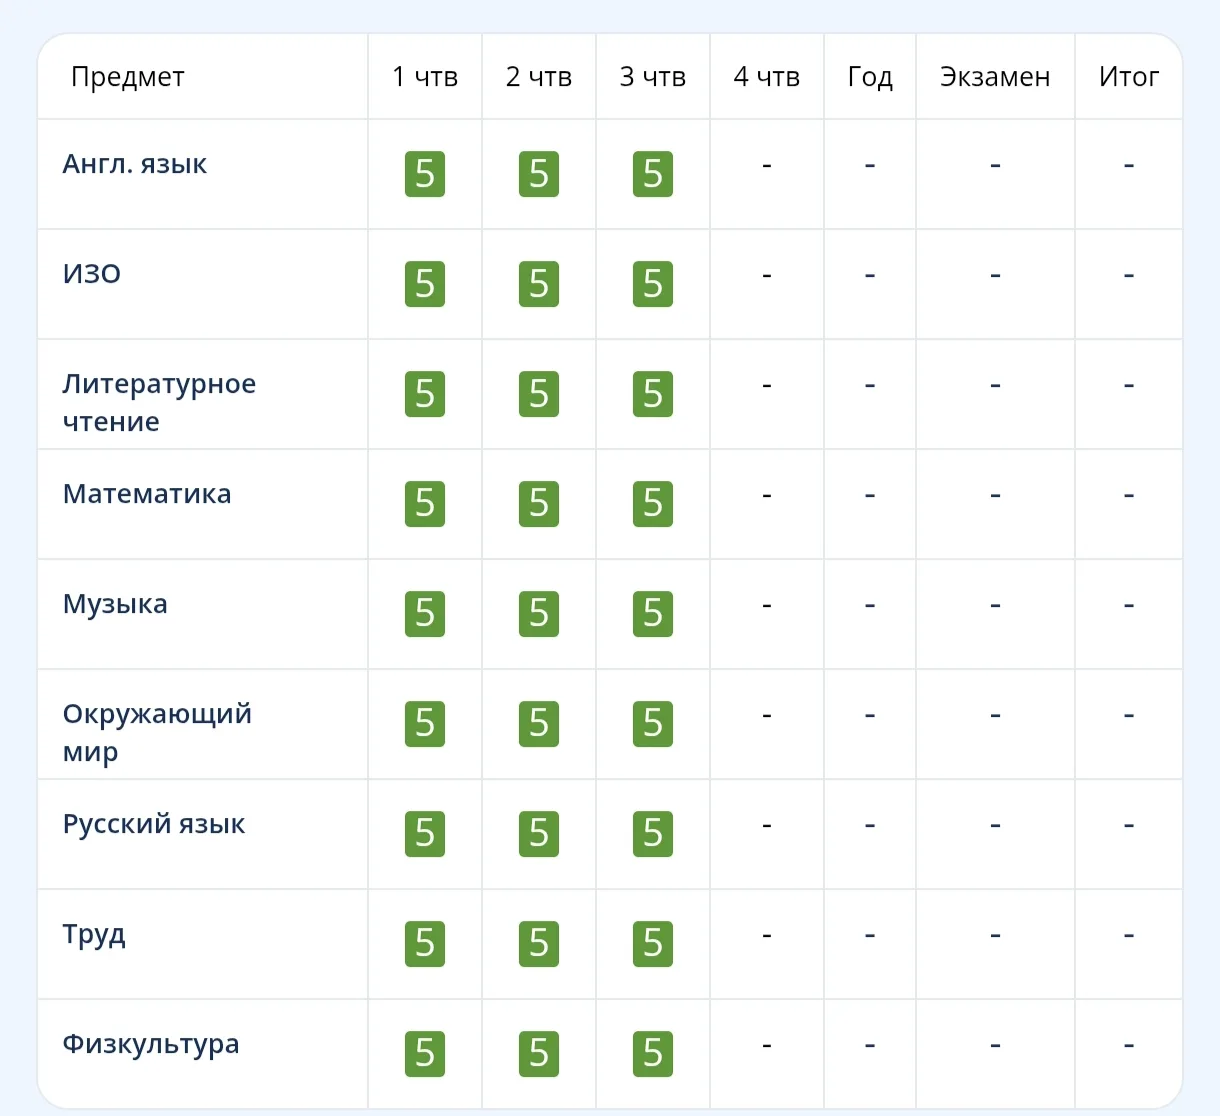The image size is (1220, 1116).
Task: Click ИЗО 1 чтв grade badge
Action: pos(425,284)
